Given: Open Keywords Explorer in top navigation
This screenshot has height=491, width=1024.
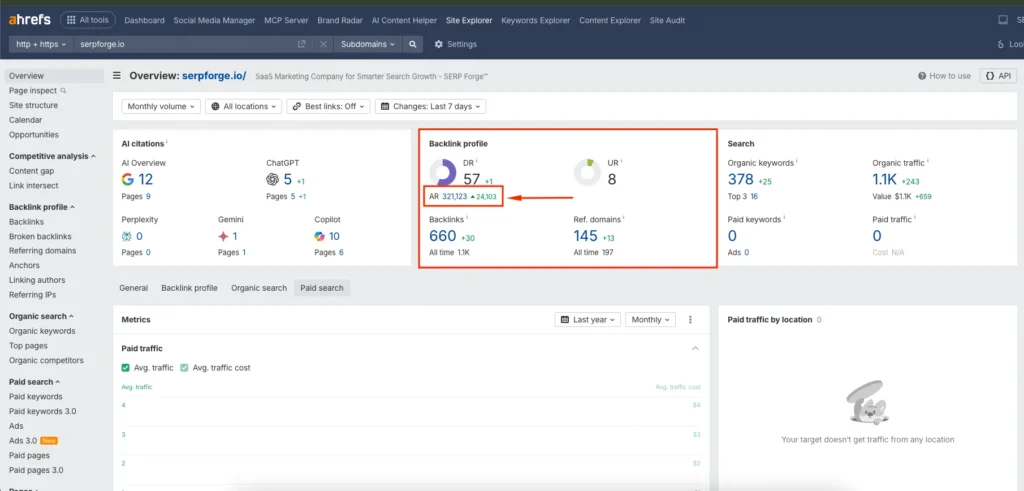Looking at the screenshot, I should (534, 20).
